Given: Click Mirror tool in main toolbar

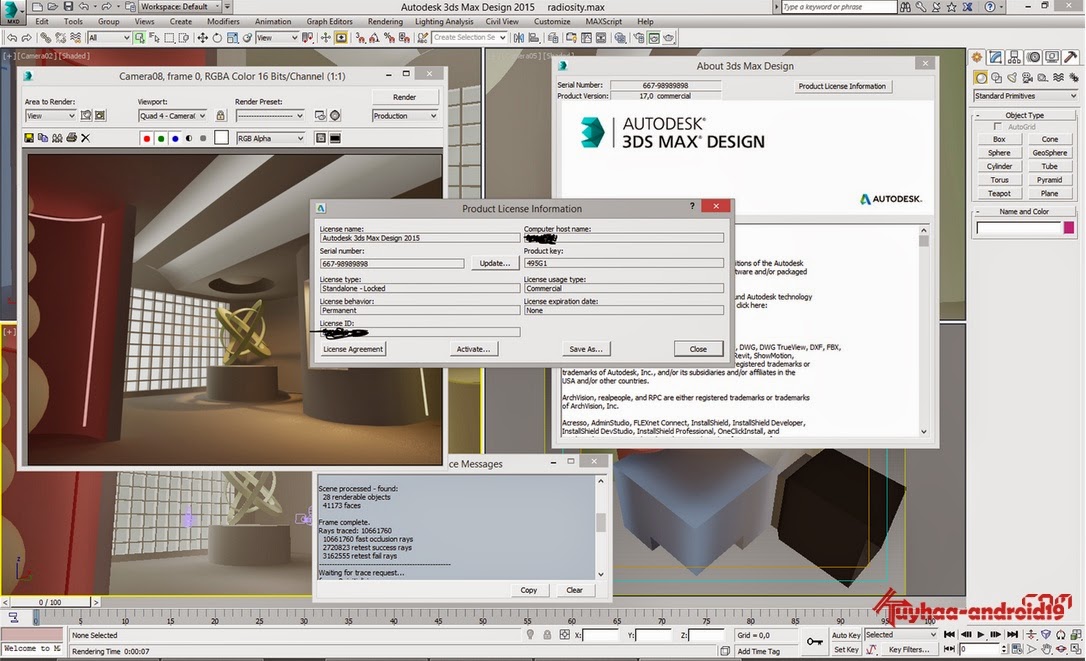Looking at the screenshot, I should click(519, 37).
